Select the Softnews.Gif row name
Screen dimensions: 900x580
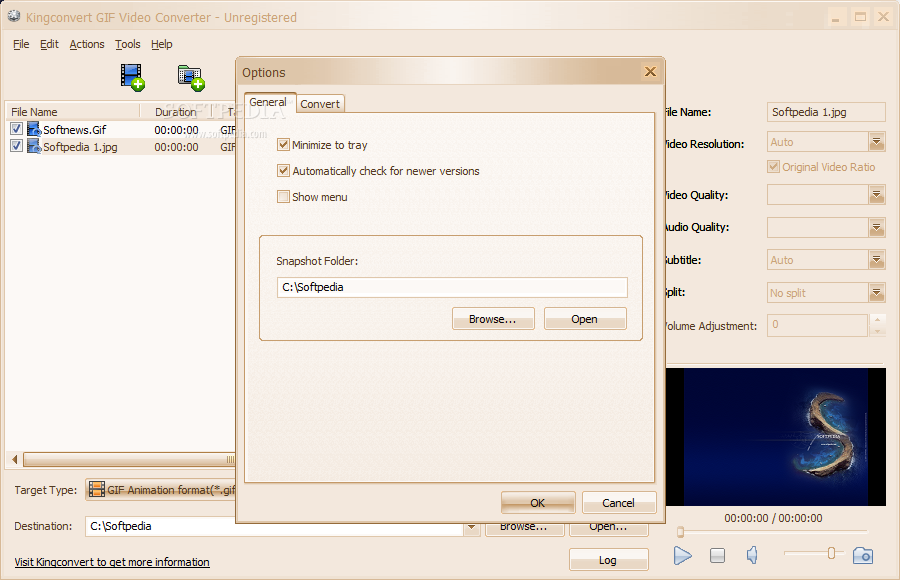pos(75,130)
